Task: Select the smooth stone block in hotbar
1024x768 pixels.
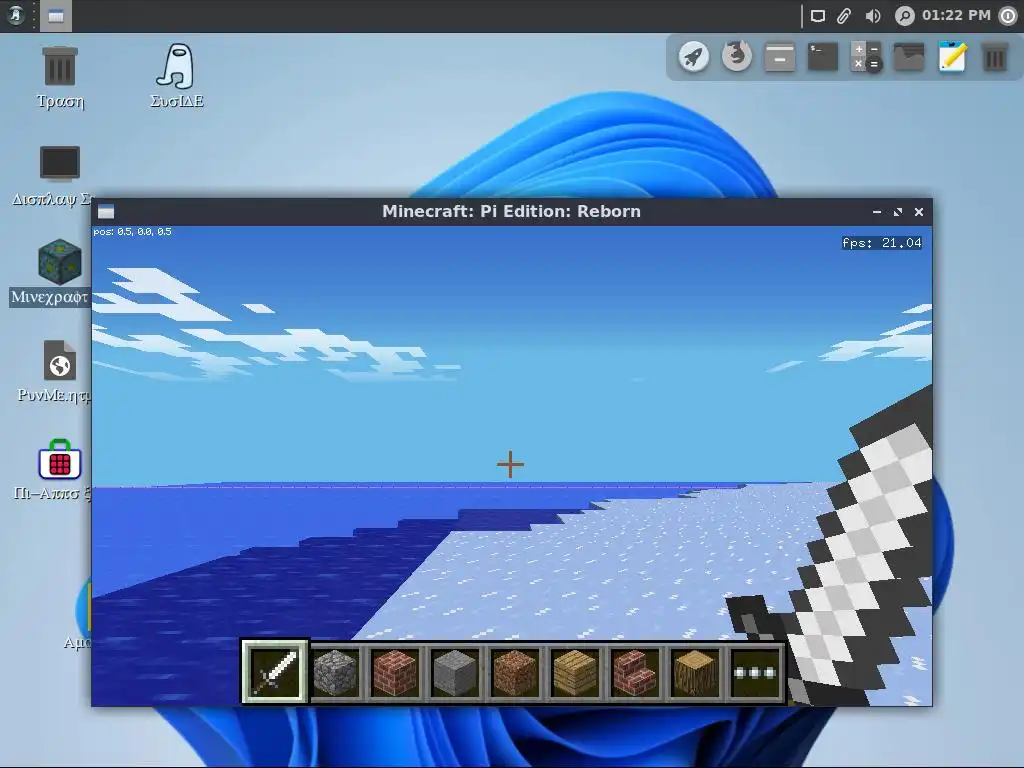Action: (455, 673)
